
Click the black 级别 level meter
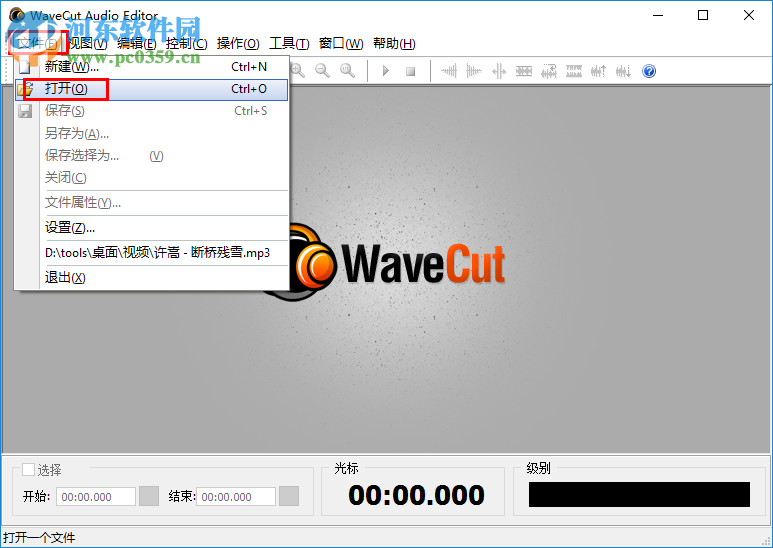[x=639, y=494]
